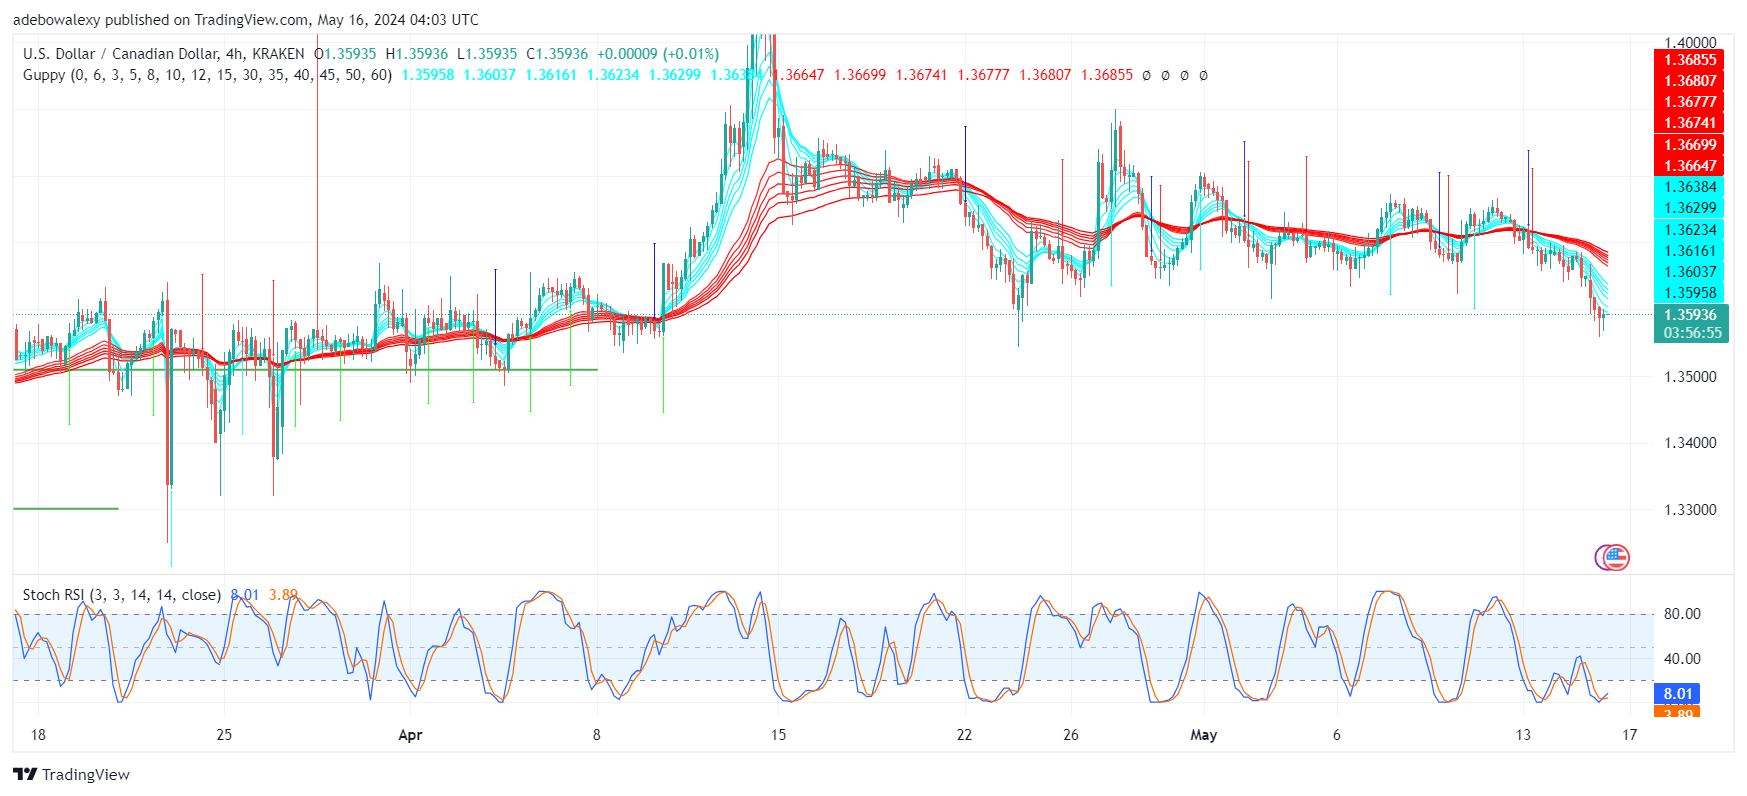Click the 1.36234 value in Guppy legend

click(x=613, y=75)
